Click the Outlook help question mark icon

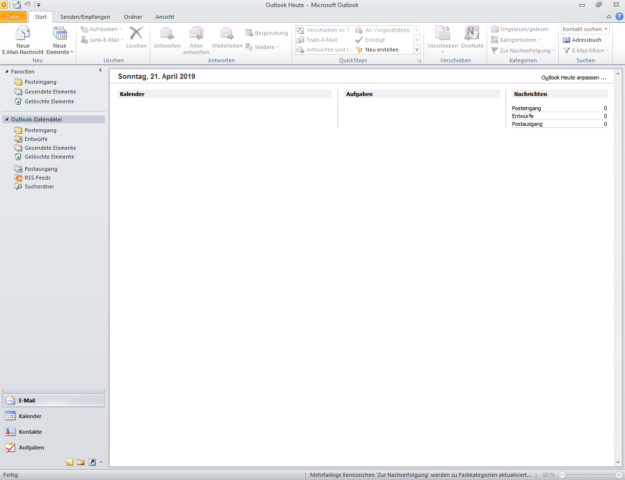pos(619,17)
